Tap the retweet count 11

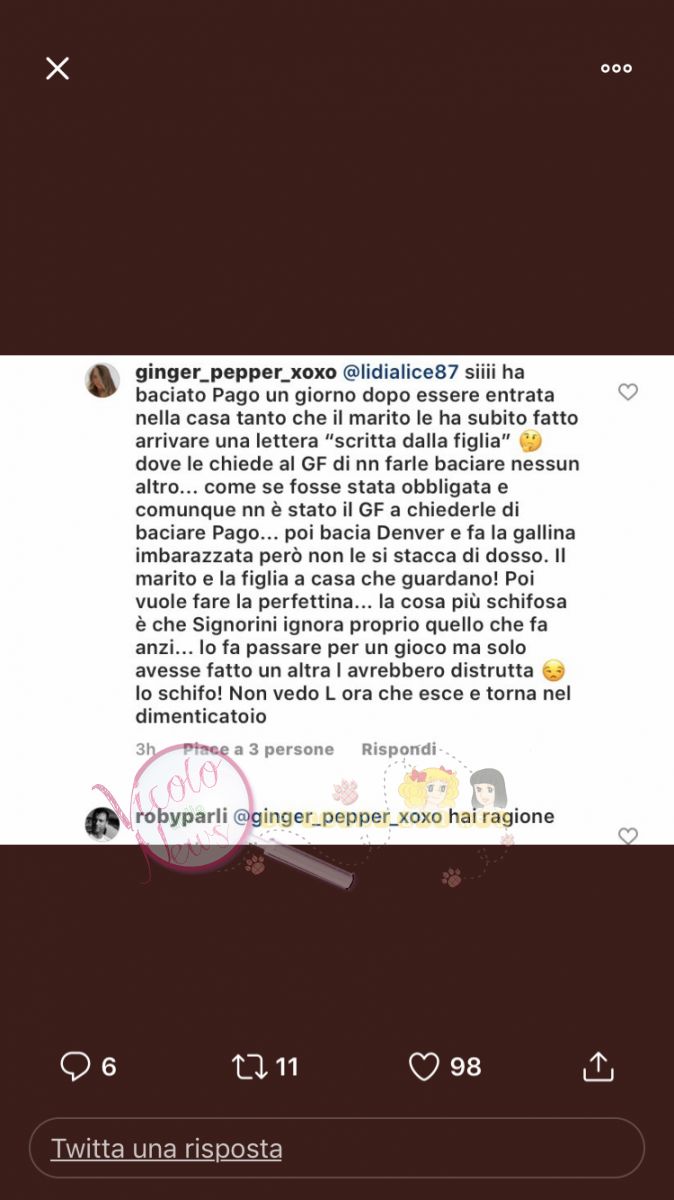[287, 1067]
